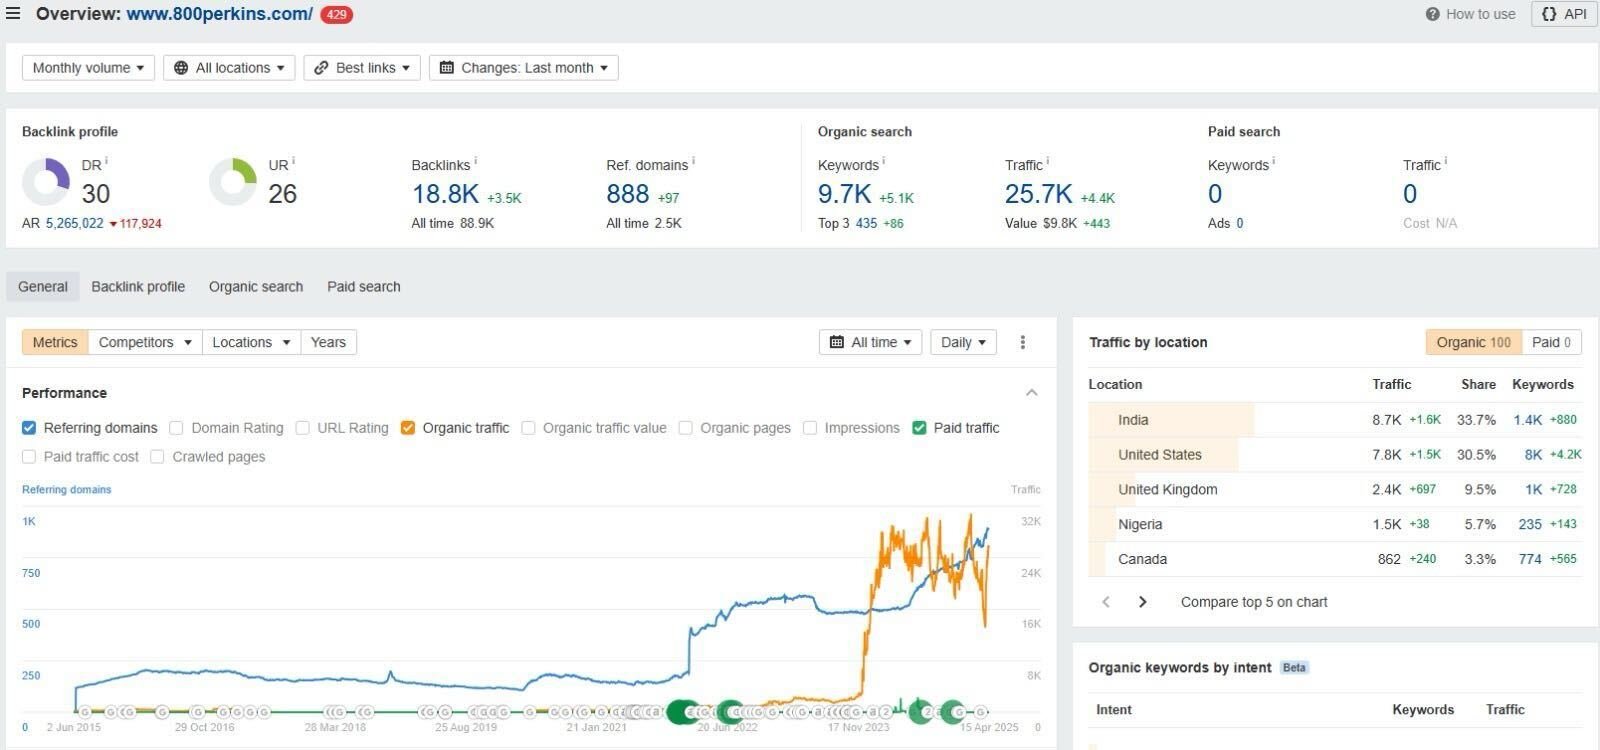Open the API button

coord(1564,14)
